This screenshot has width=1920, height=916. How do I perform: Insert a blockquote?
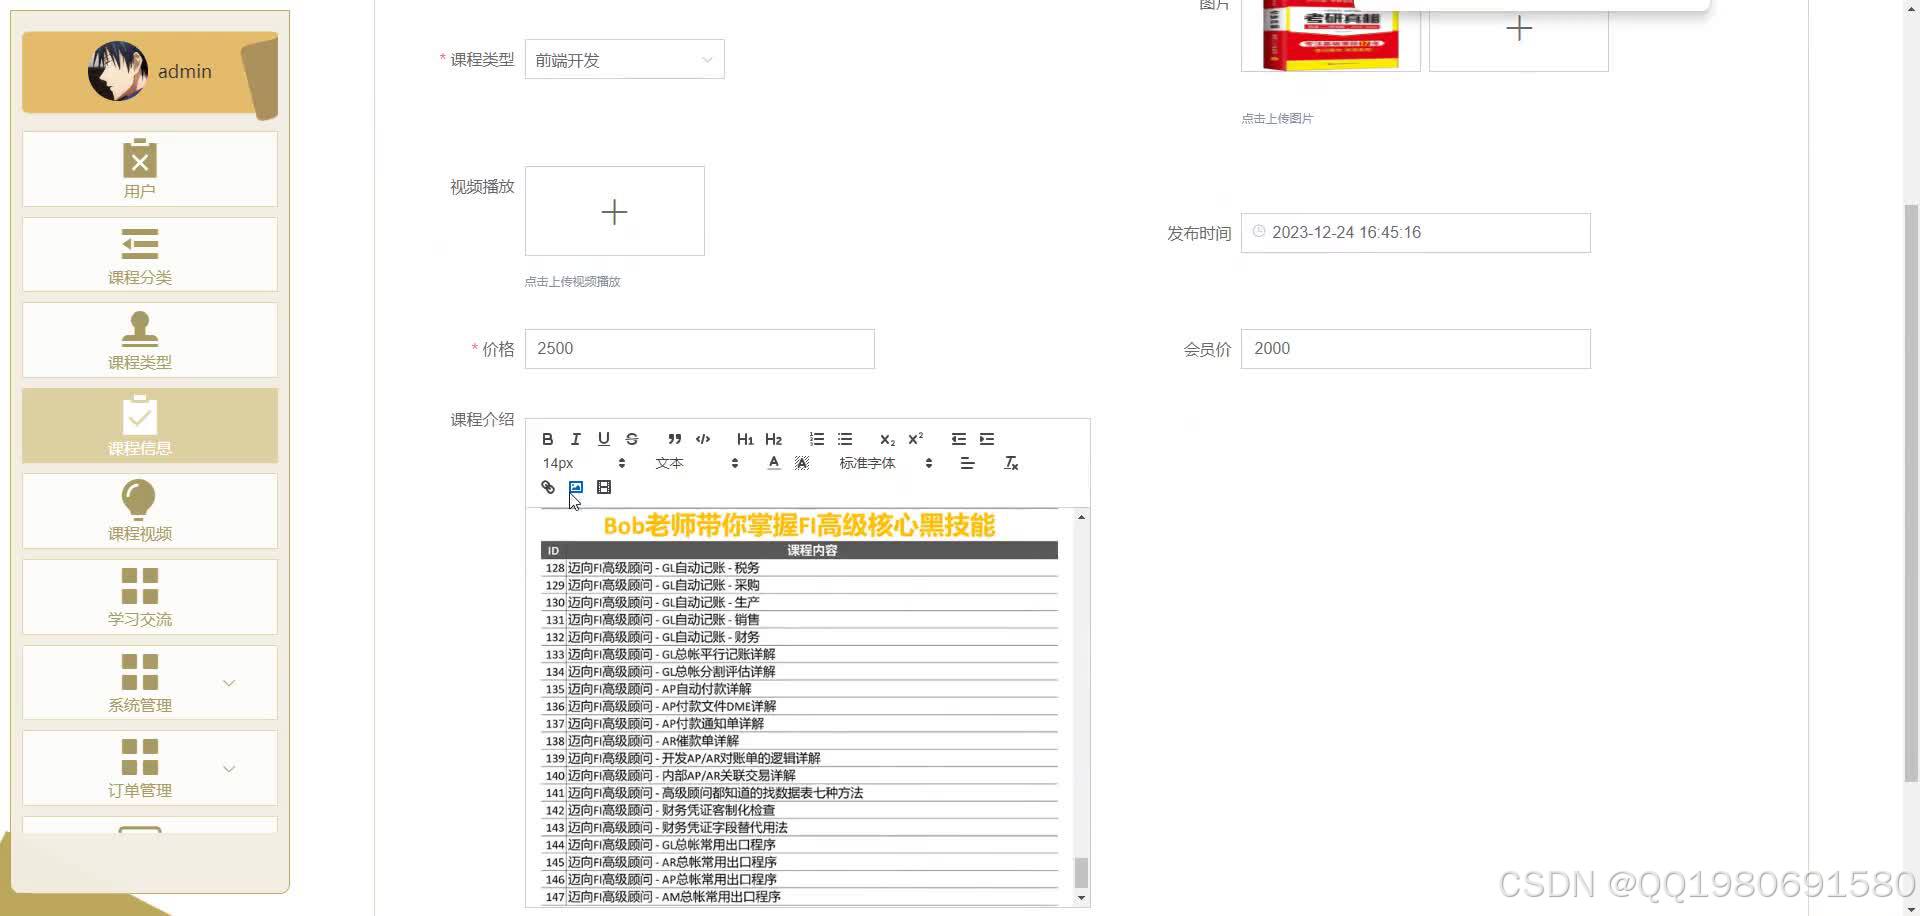pos(675,438)
